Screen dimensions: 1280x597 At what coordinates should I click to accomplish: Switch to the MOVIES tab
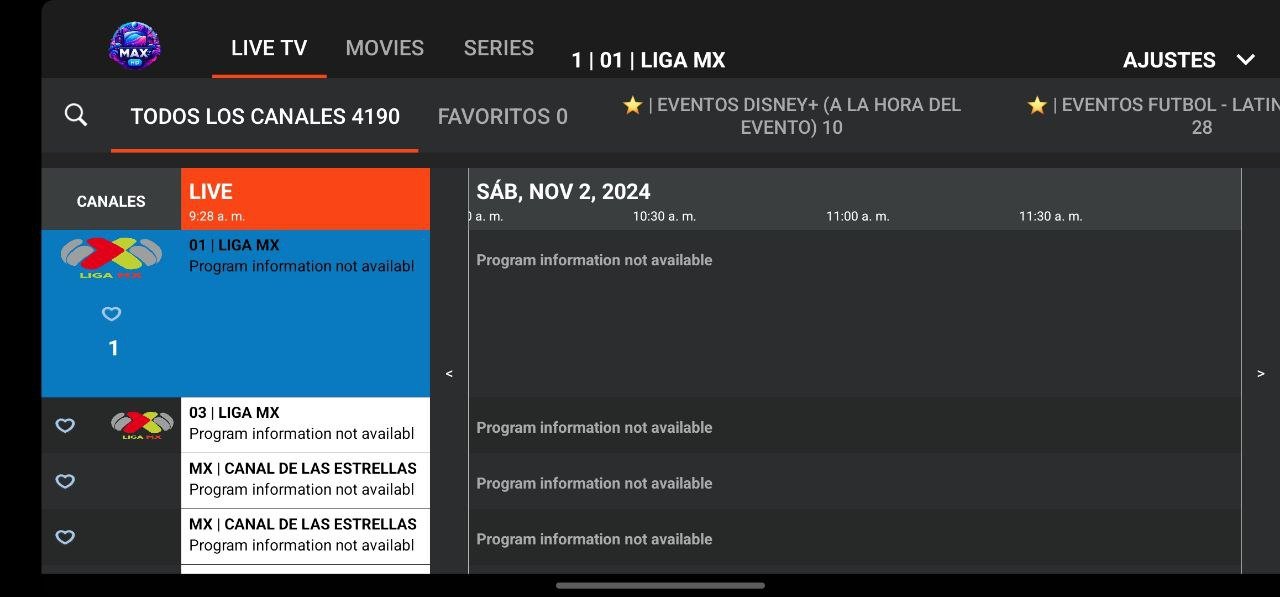coord(385,48)
